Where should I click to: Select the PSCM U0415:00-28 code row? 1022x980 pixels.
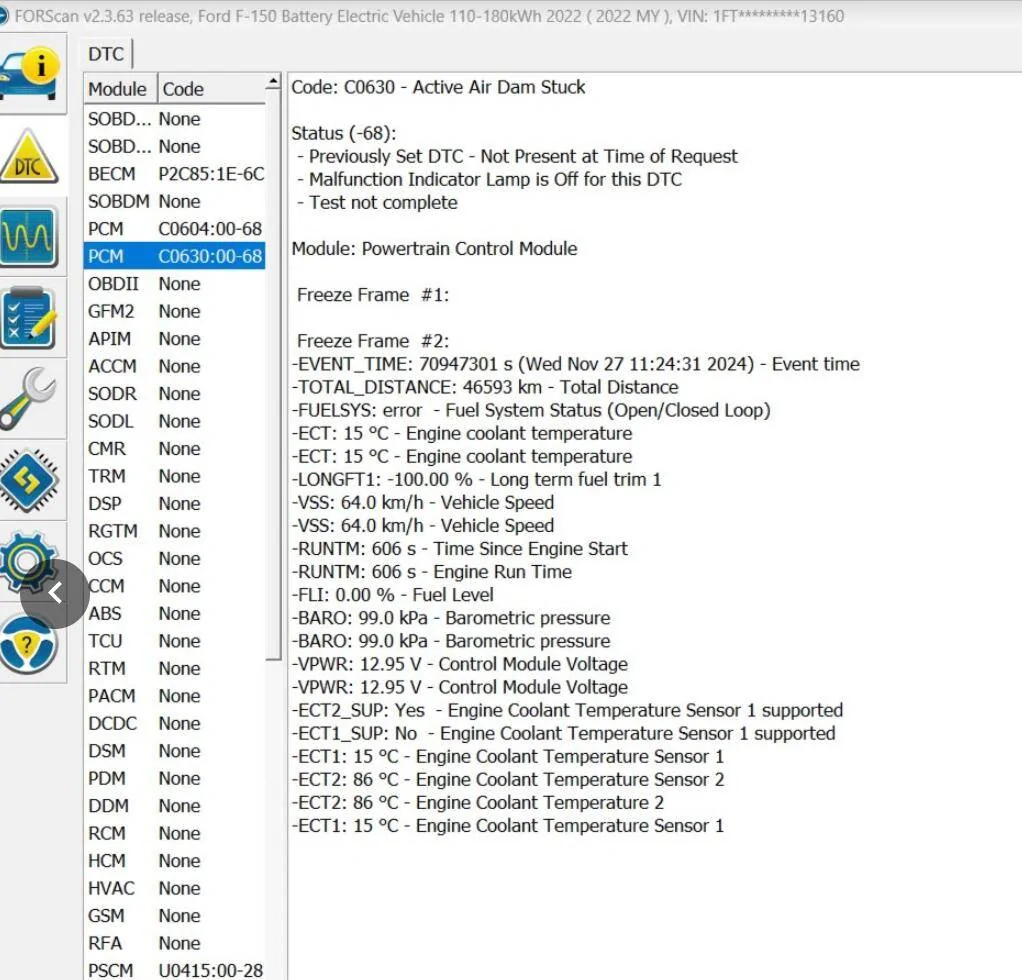[175, 970]
